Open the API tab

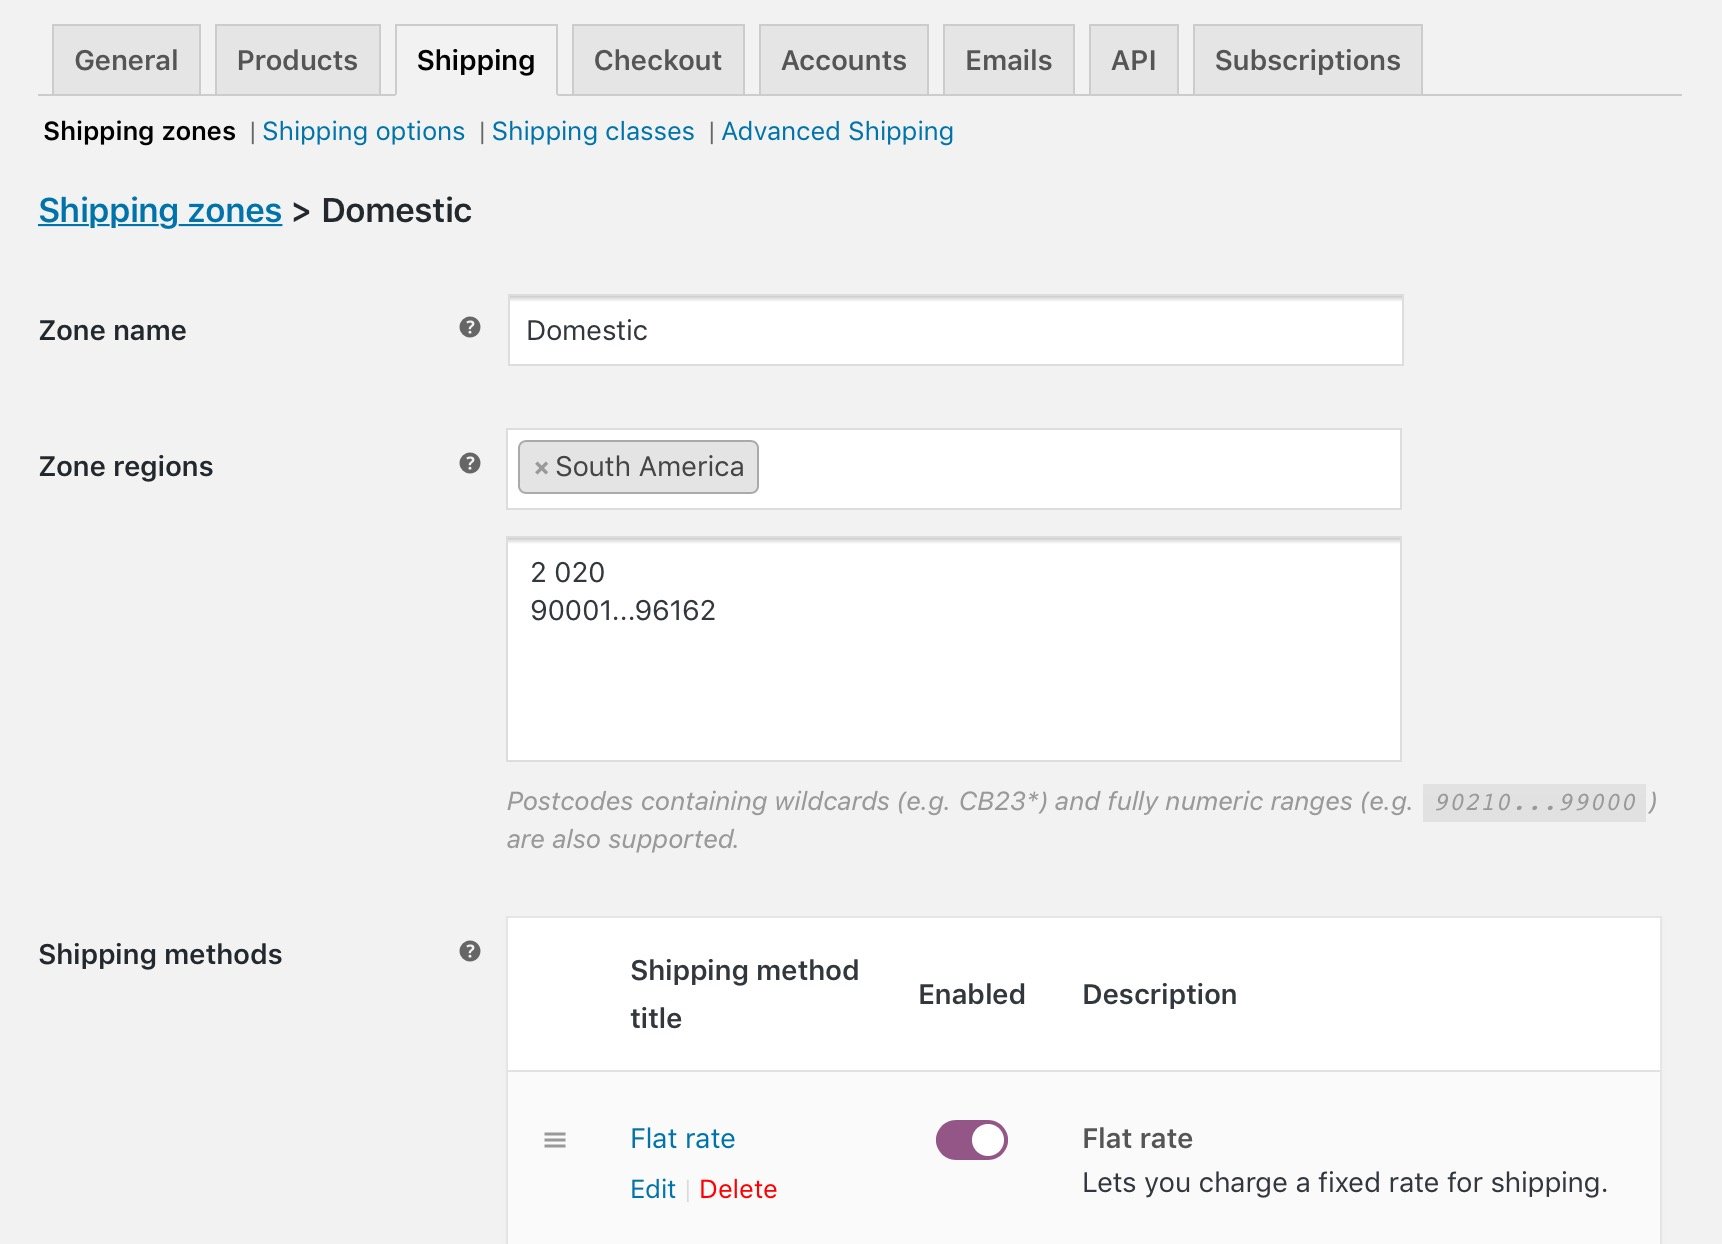click(1134, 60)
